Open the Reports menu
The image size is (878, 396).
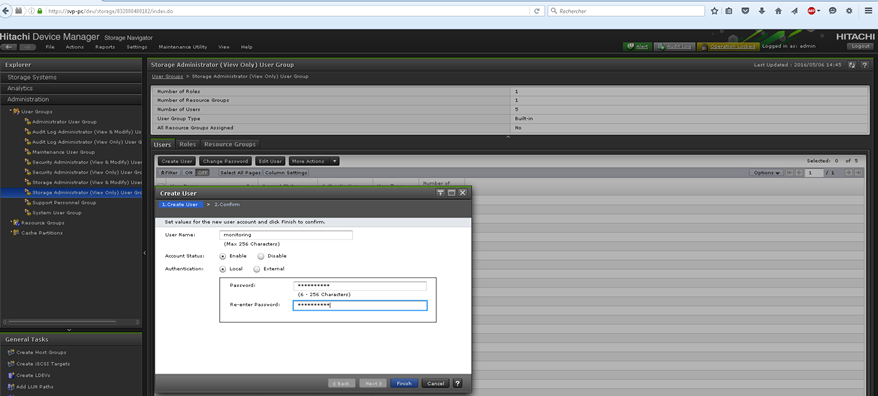tap(105, 47)
